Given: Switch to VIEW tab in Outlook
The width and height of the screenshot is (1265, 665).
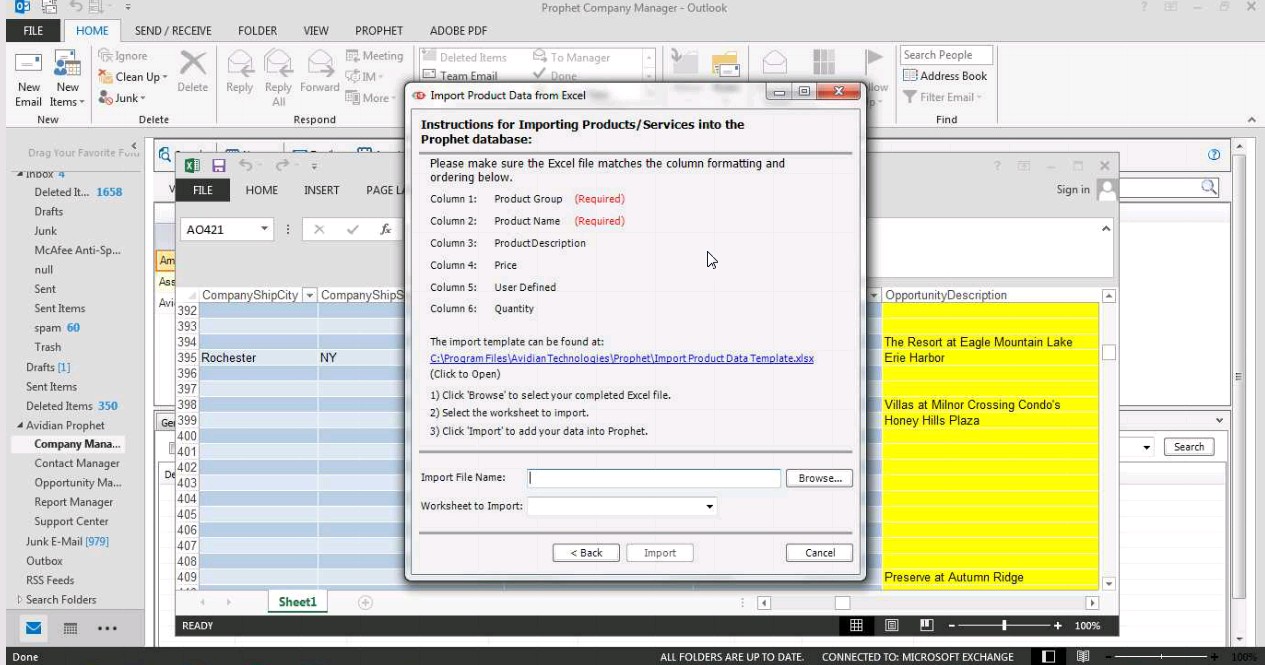Looking at the screenshot, I should [316, 31].
